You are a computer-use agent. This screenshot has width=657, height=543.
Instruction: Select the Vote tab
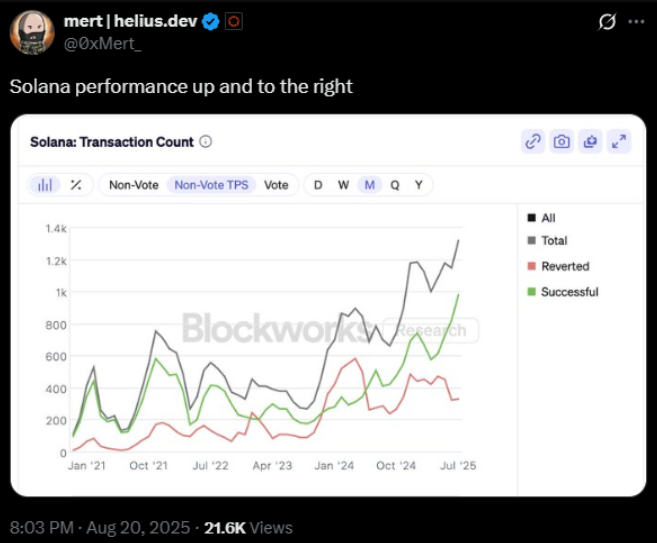click(x=276, y=185)
